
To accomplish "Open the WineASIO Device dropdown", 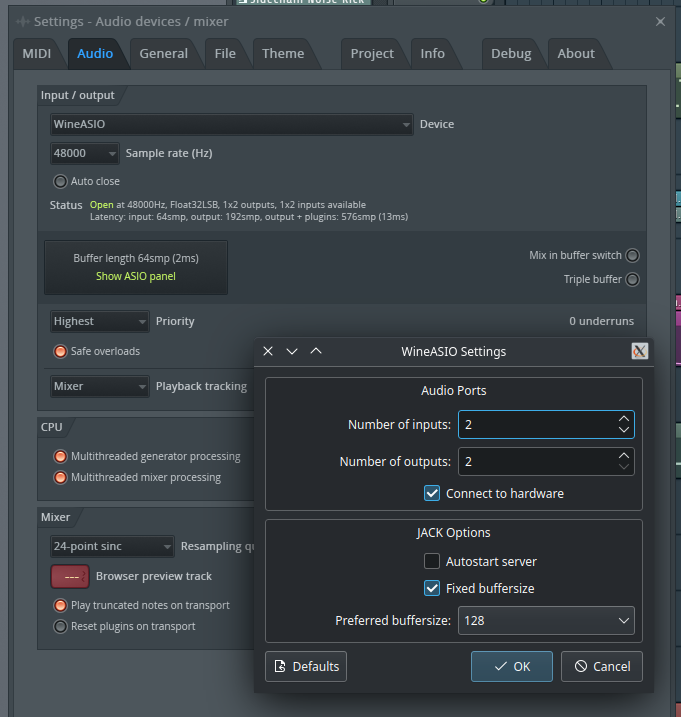I will coord(232,124).
